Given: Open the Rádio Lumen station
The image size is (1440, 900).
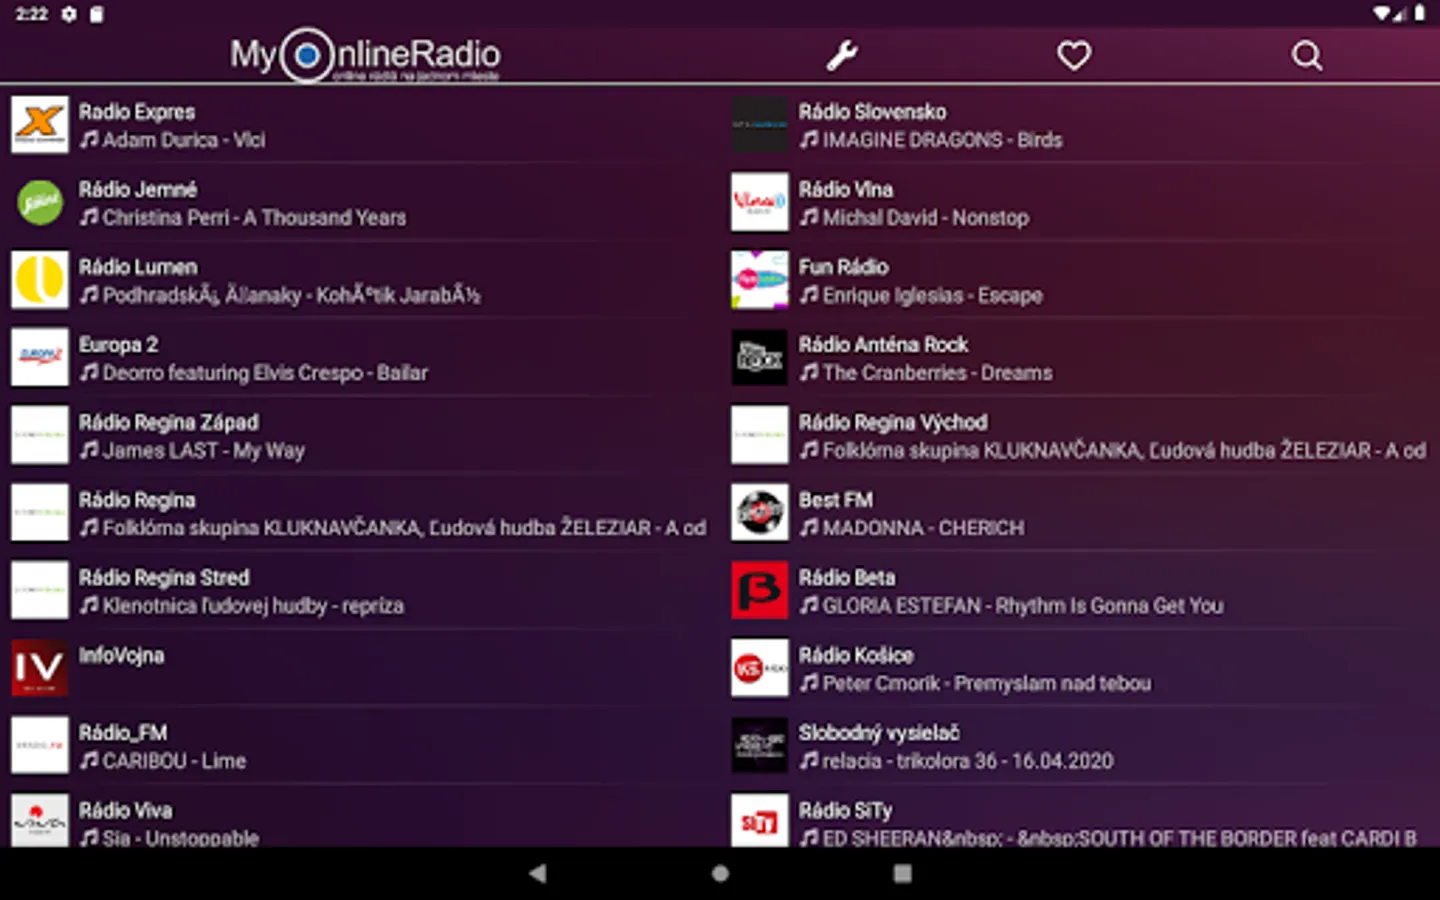Looking at the screenshot, I should (360, 280).
